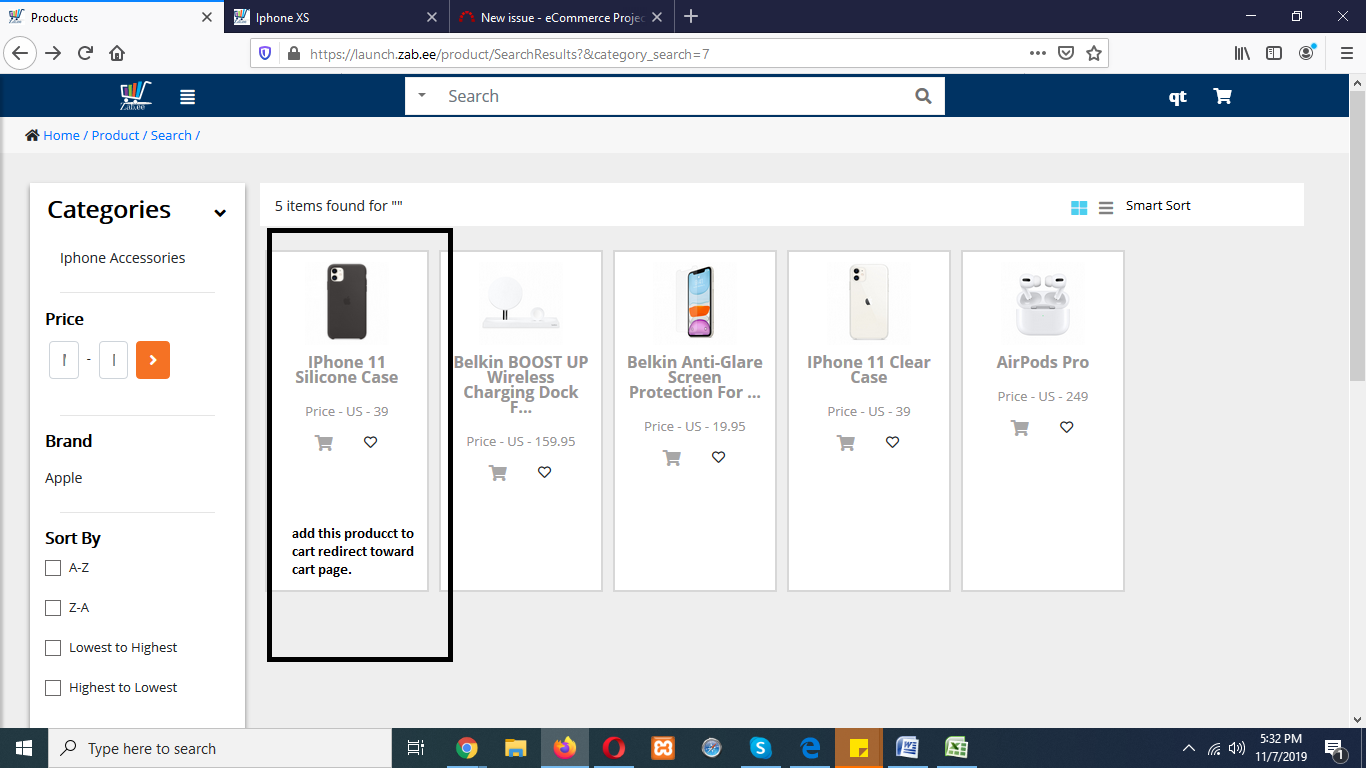Open Belkin Anti-Glare product image
Screen dimensions: 1366x768
[x=695, y=301]
